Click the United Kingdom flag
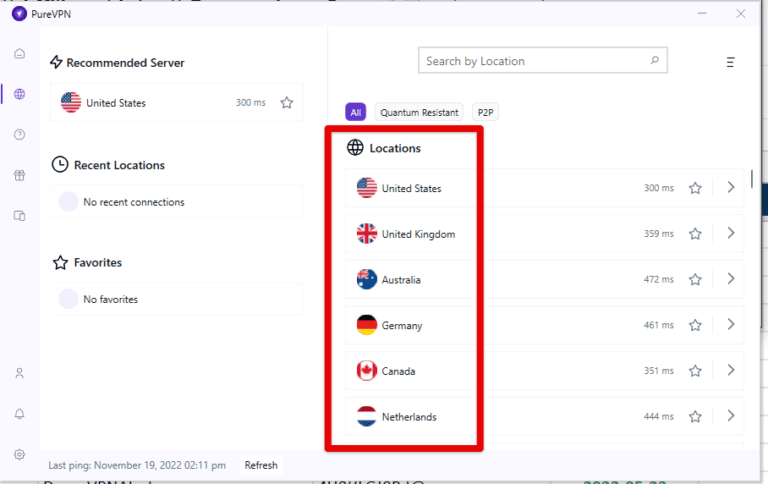Screen dimensions: 768x484 pyautogui.click(x=367, y=233)
